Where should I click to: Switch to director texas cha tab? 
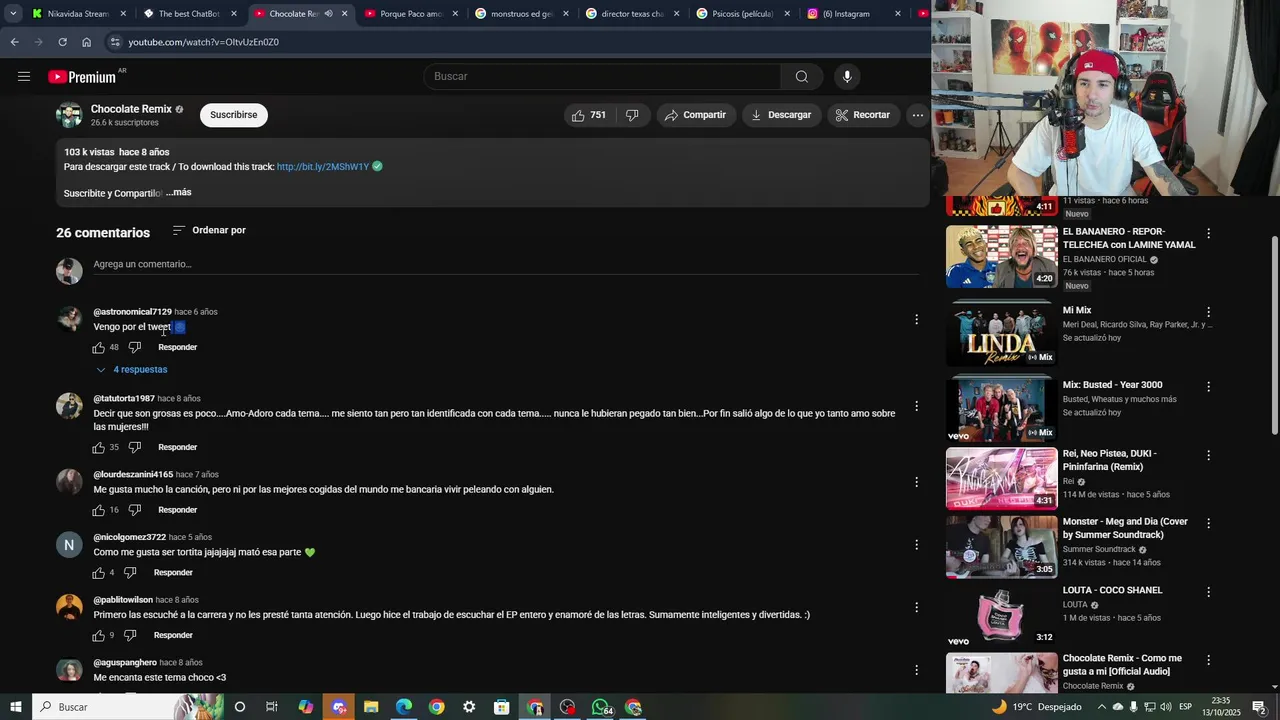632,14
